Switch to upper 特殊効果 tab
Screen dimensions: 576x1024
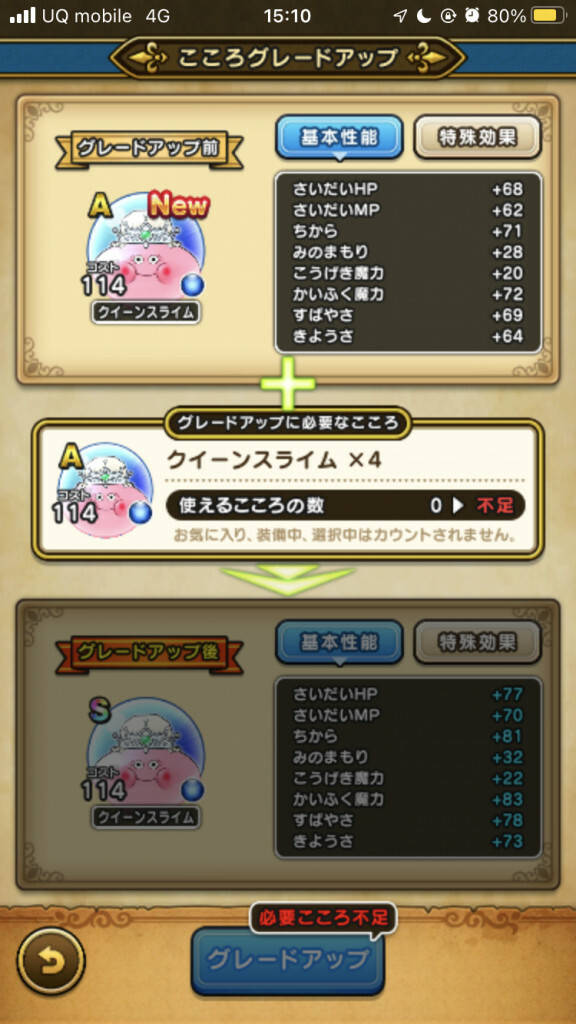point(478,137)
